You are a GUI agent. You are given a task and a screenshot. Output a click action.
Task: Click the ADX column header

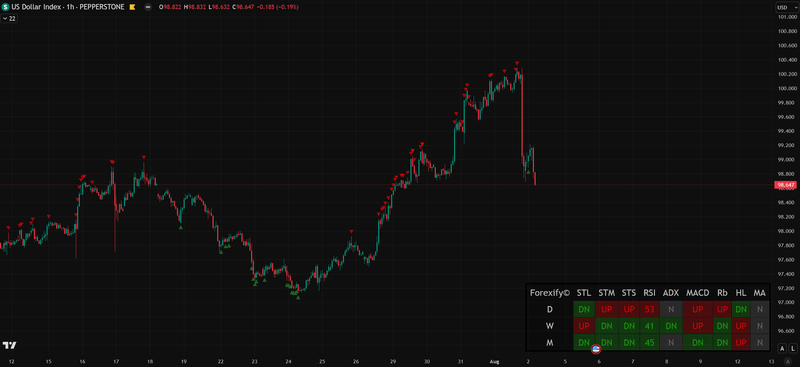point(671,293)
